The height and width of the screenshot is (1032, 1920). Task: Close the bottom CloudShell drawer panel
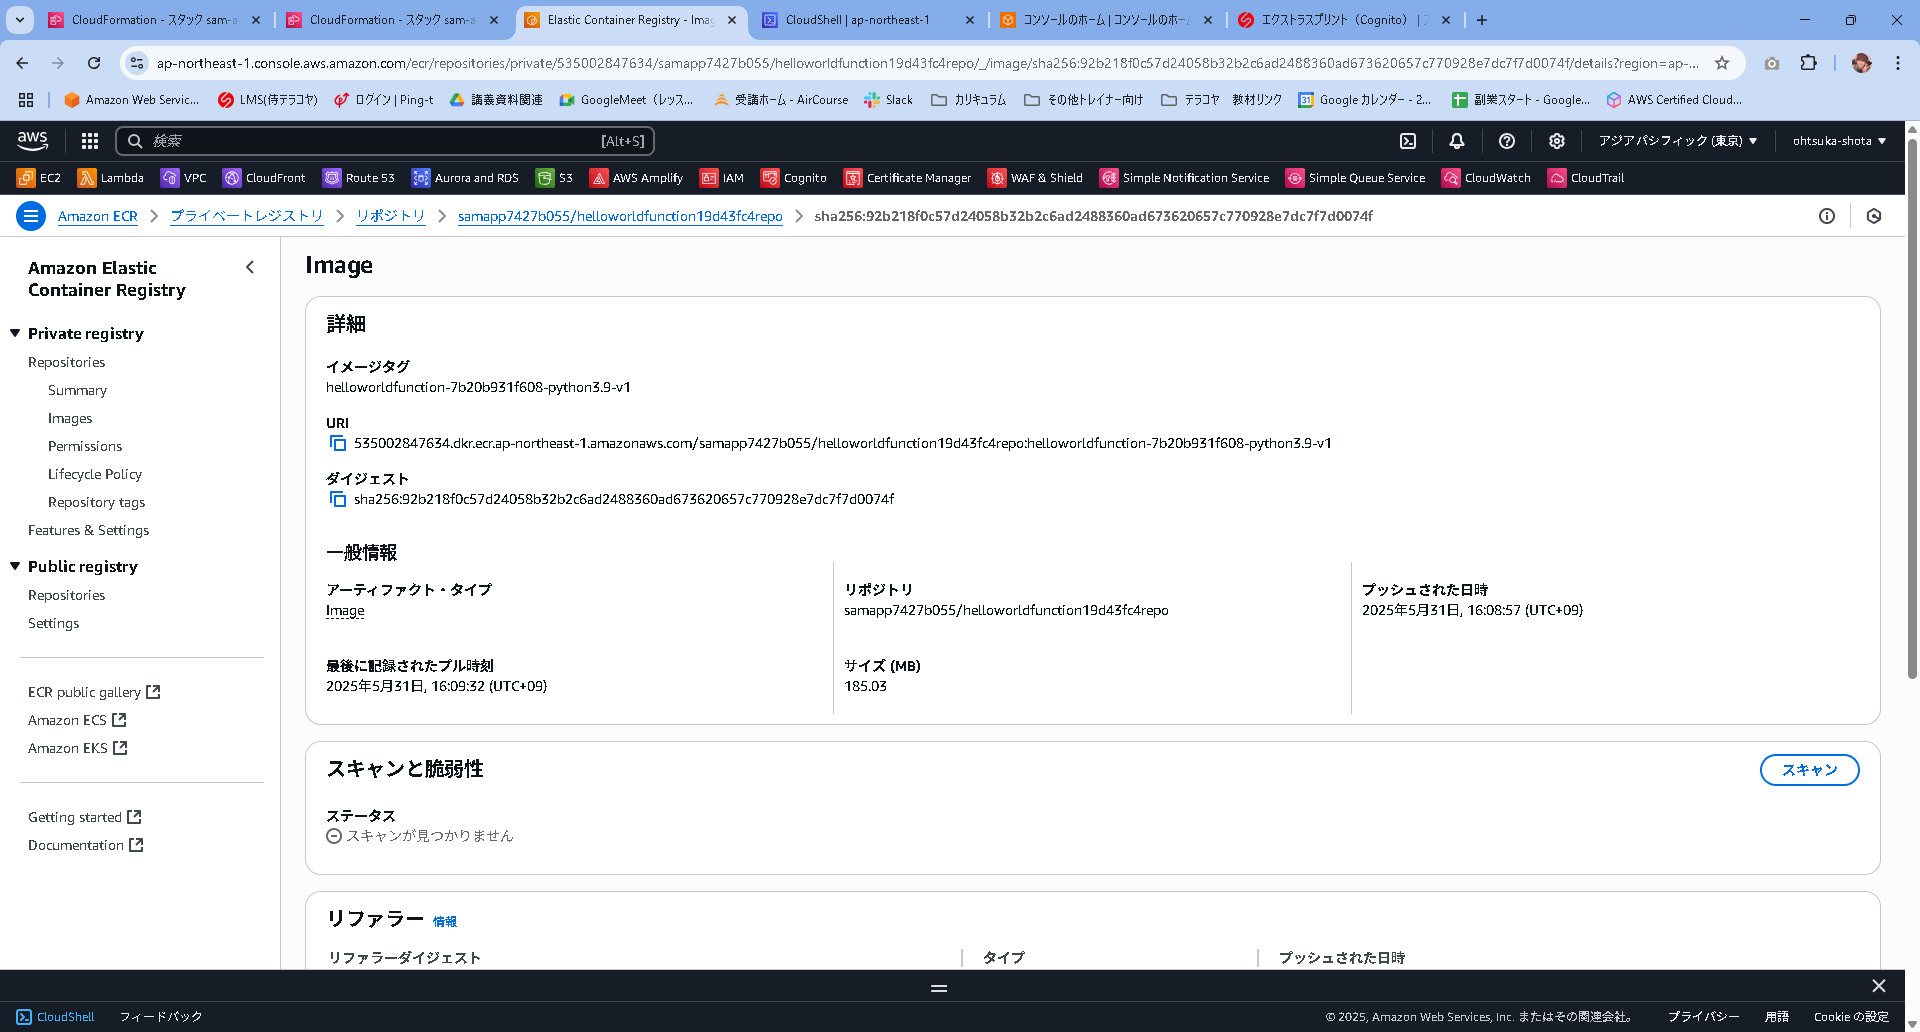1879,986
